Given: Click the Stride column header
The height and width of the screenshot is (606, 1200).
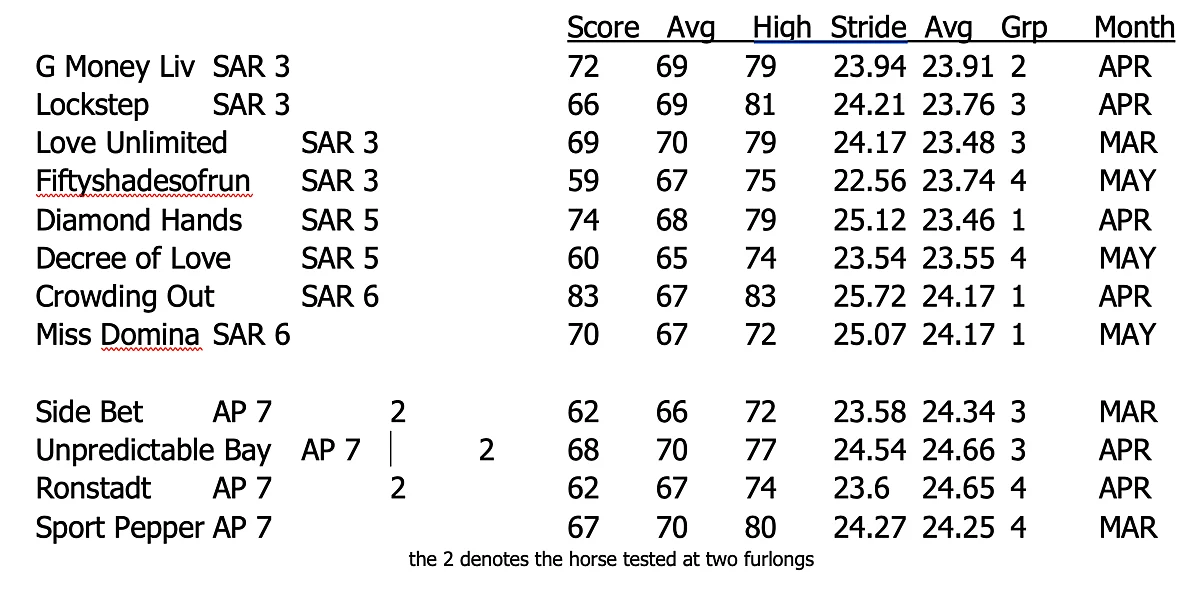Looking at the screenshot, I should coord(868,28).
